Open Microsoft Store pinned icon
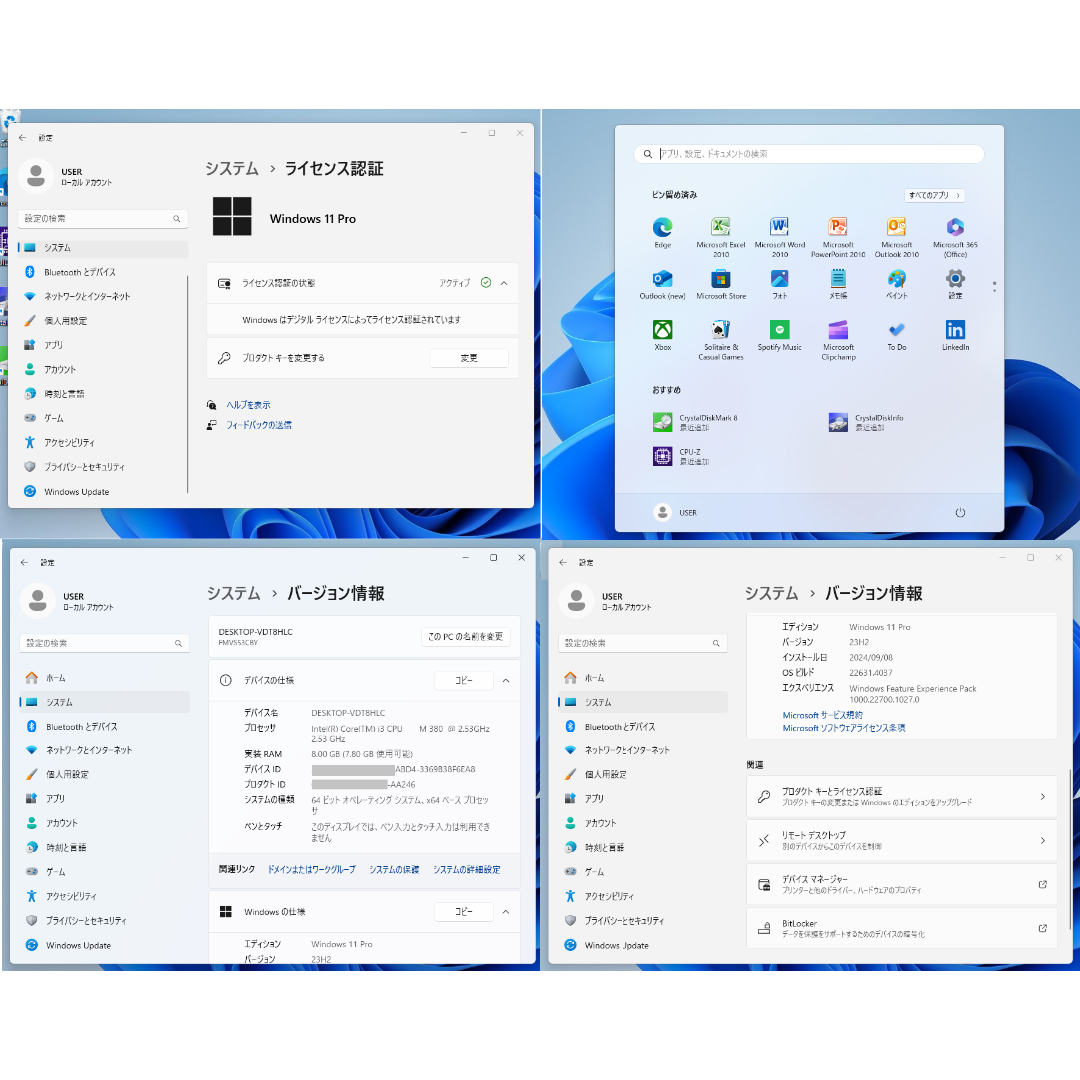The image size is (1080, 1080). 720,284
